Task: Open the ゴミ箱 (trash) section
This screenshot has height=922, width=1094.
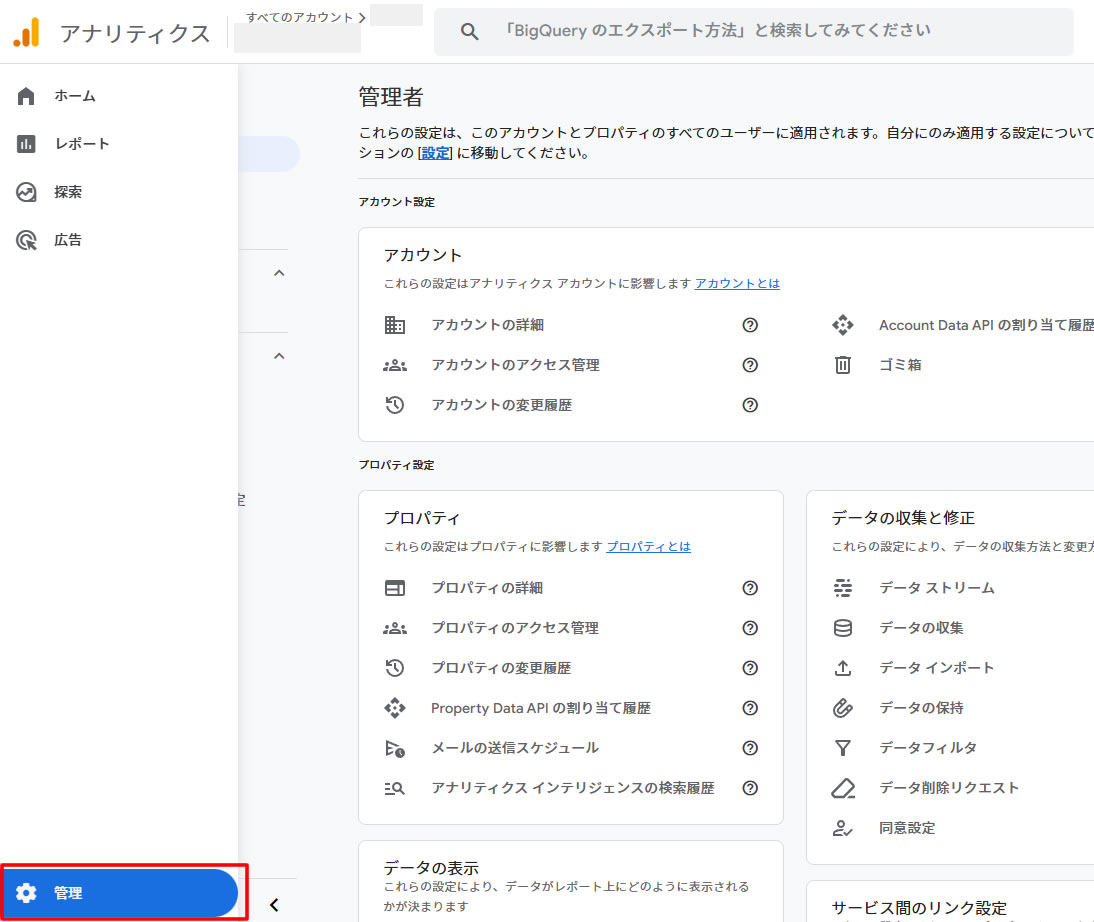Action: click(900, 364)
